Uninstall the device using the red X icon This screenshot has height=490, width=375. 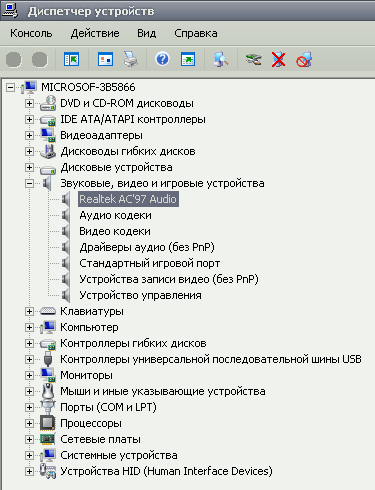coord(278,60)
